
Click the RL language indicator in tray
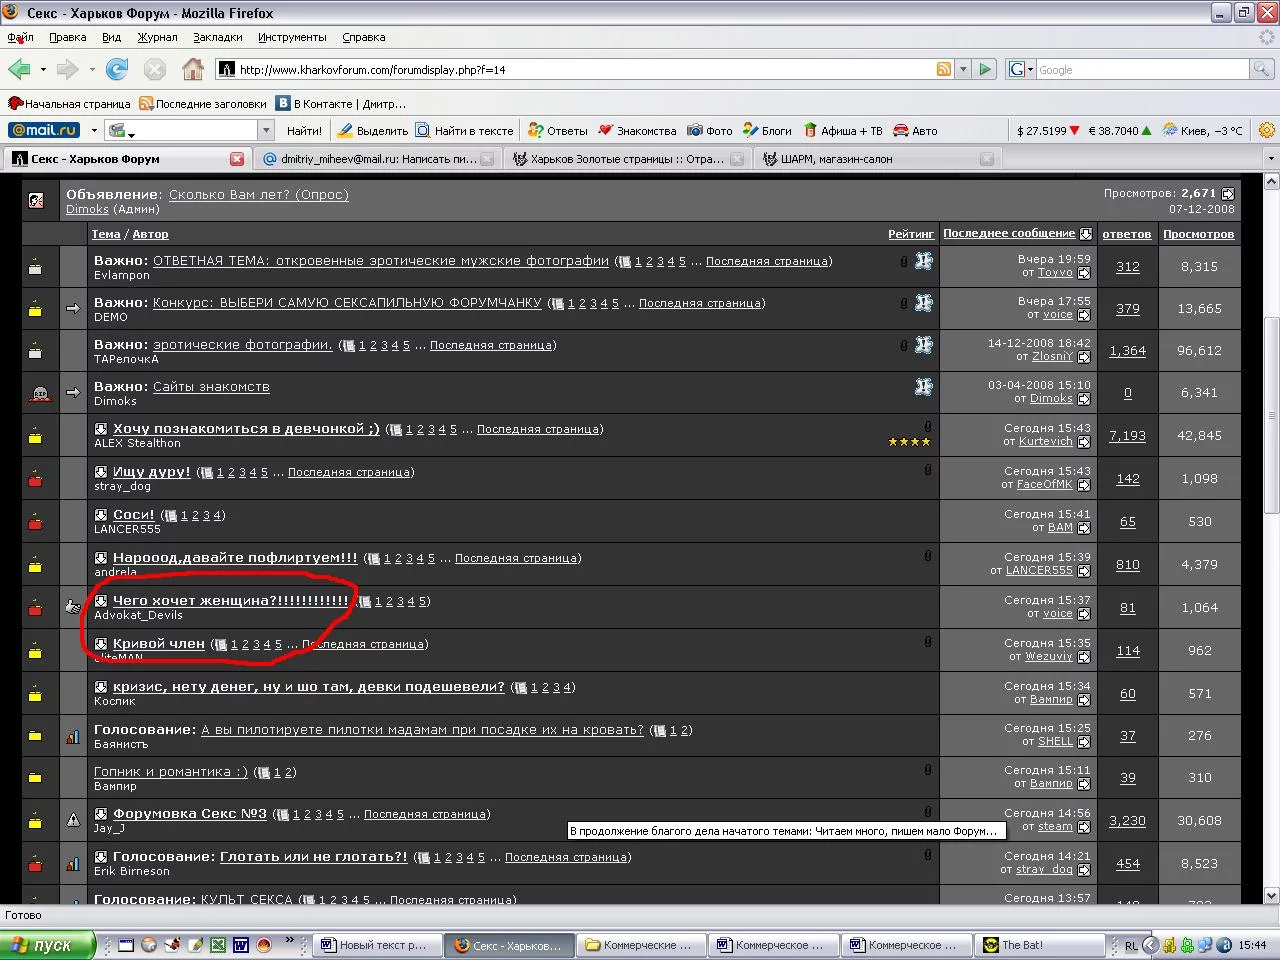pos(1131,946)
